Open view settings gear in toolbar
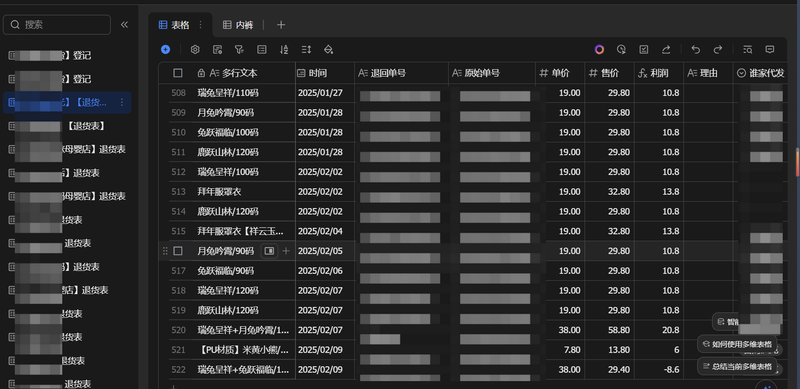800x389 pixels. tap(195, 50)
